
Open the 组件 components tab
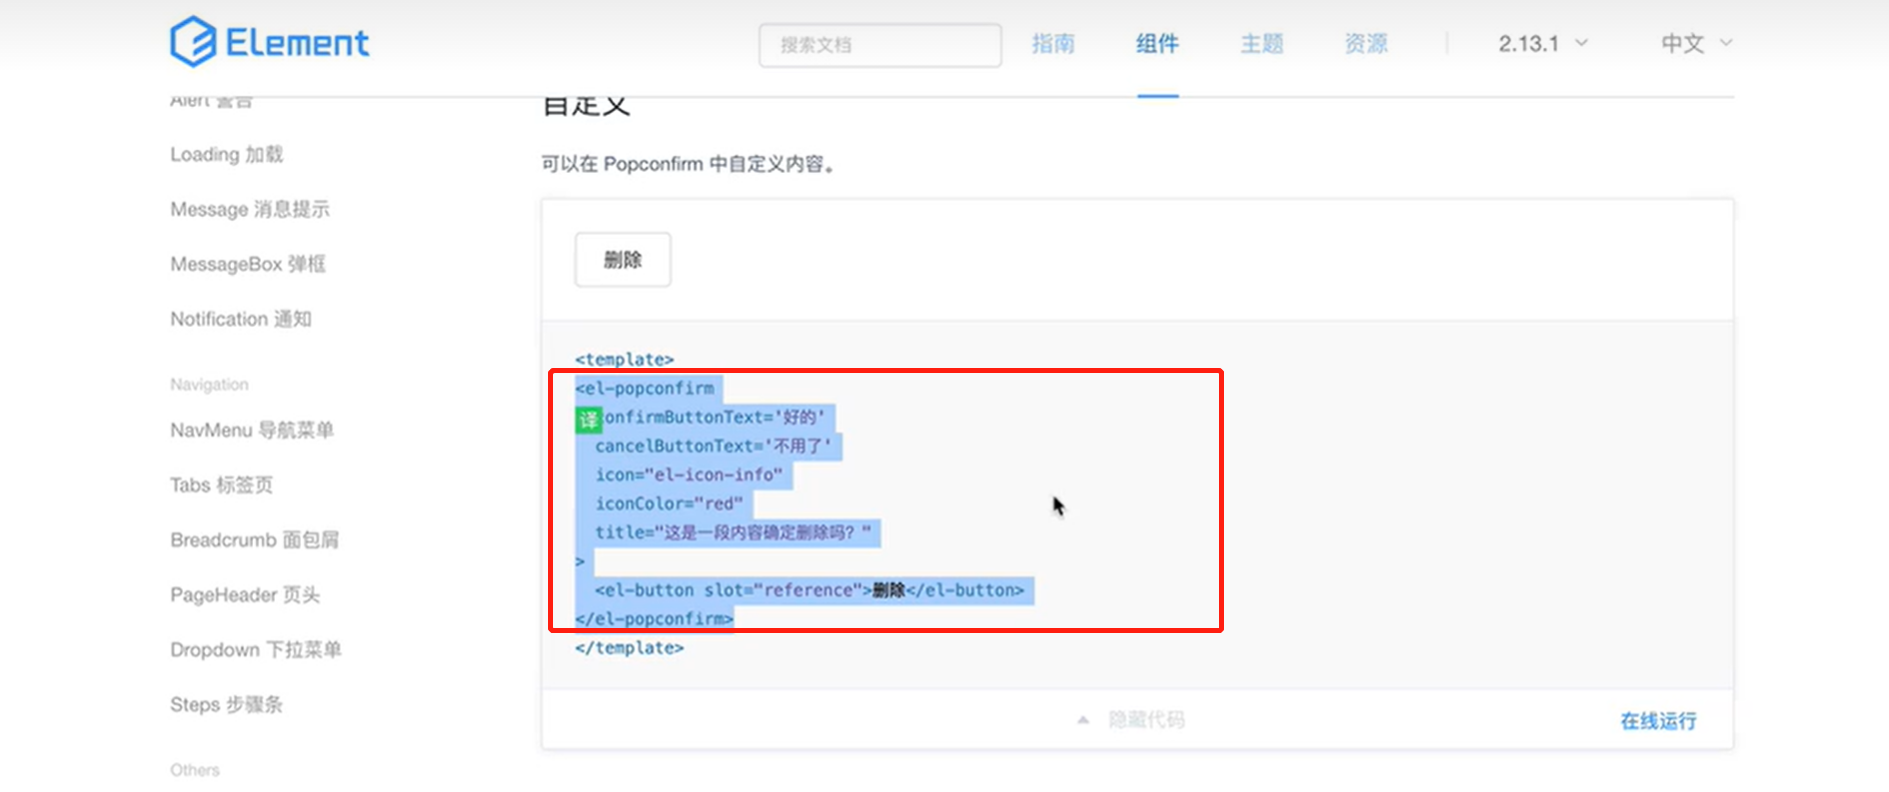tap(1157, 43)
